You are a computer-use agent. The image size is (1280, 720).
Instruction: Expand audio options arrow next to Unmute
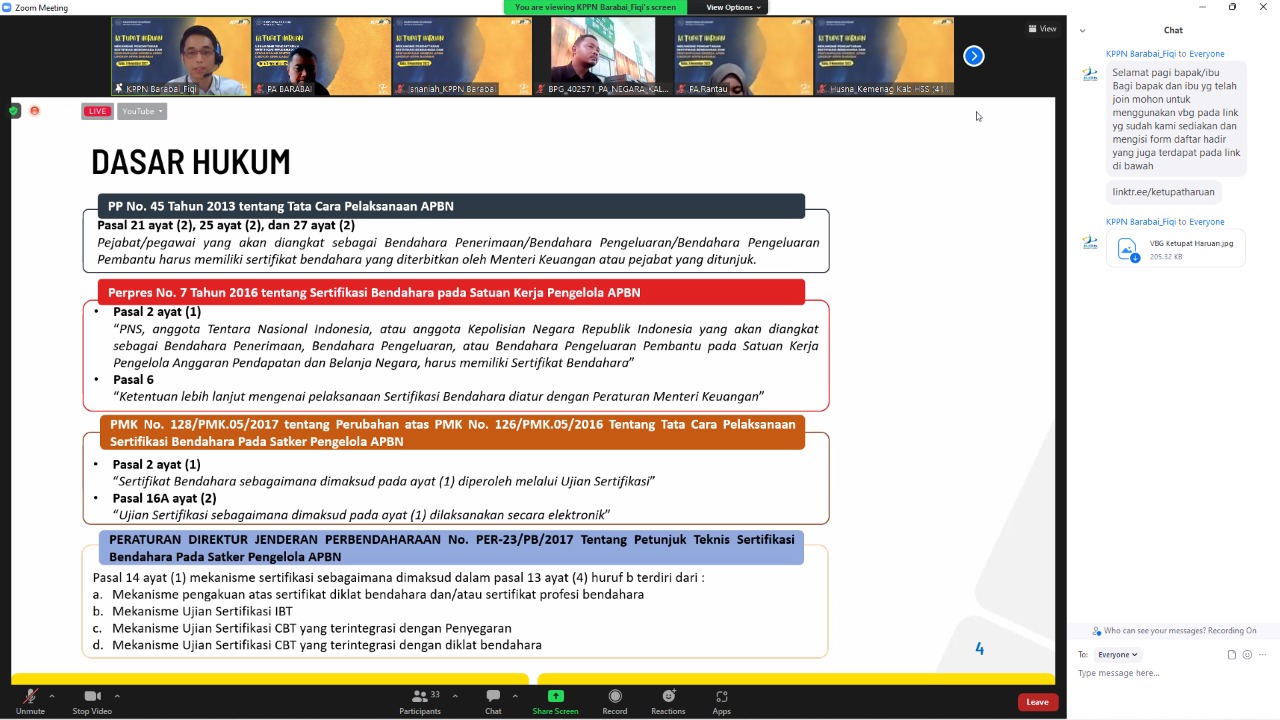click(51, 696)
